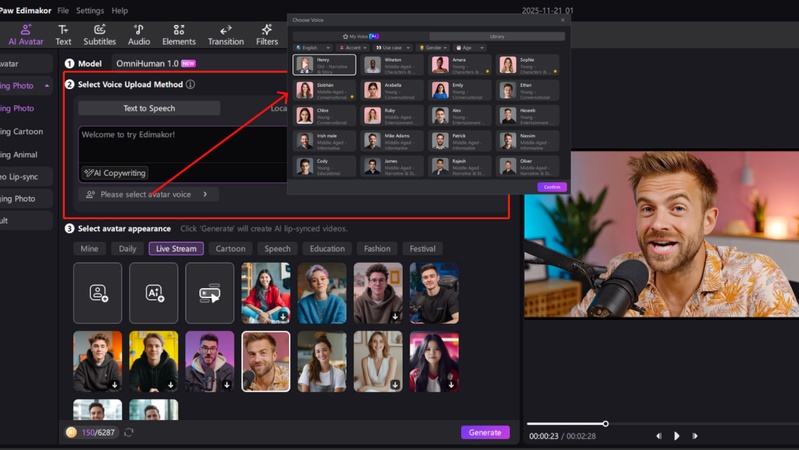This screenshot has height=450, width=799.
Task: Open the Subtitles tool in top toolbar
Action: click(100, 35)
